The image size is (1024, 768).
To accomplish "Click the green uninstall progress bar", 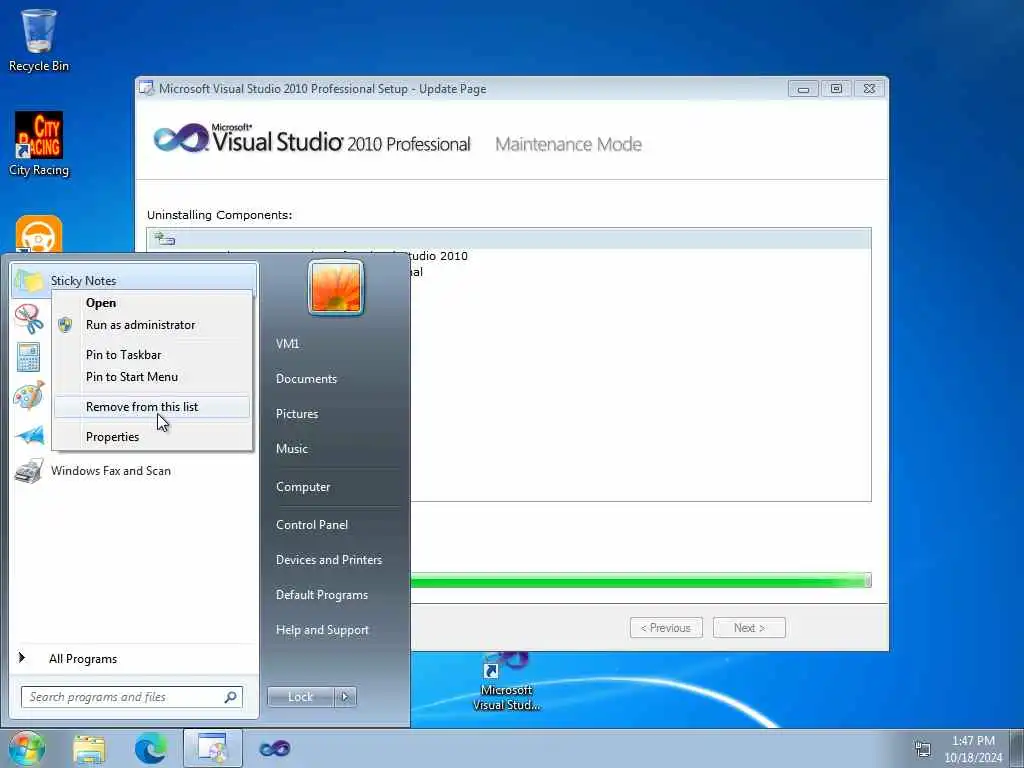I will [x=641, y=580].
